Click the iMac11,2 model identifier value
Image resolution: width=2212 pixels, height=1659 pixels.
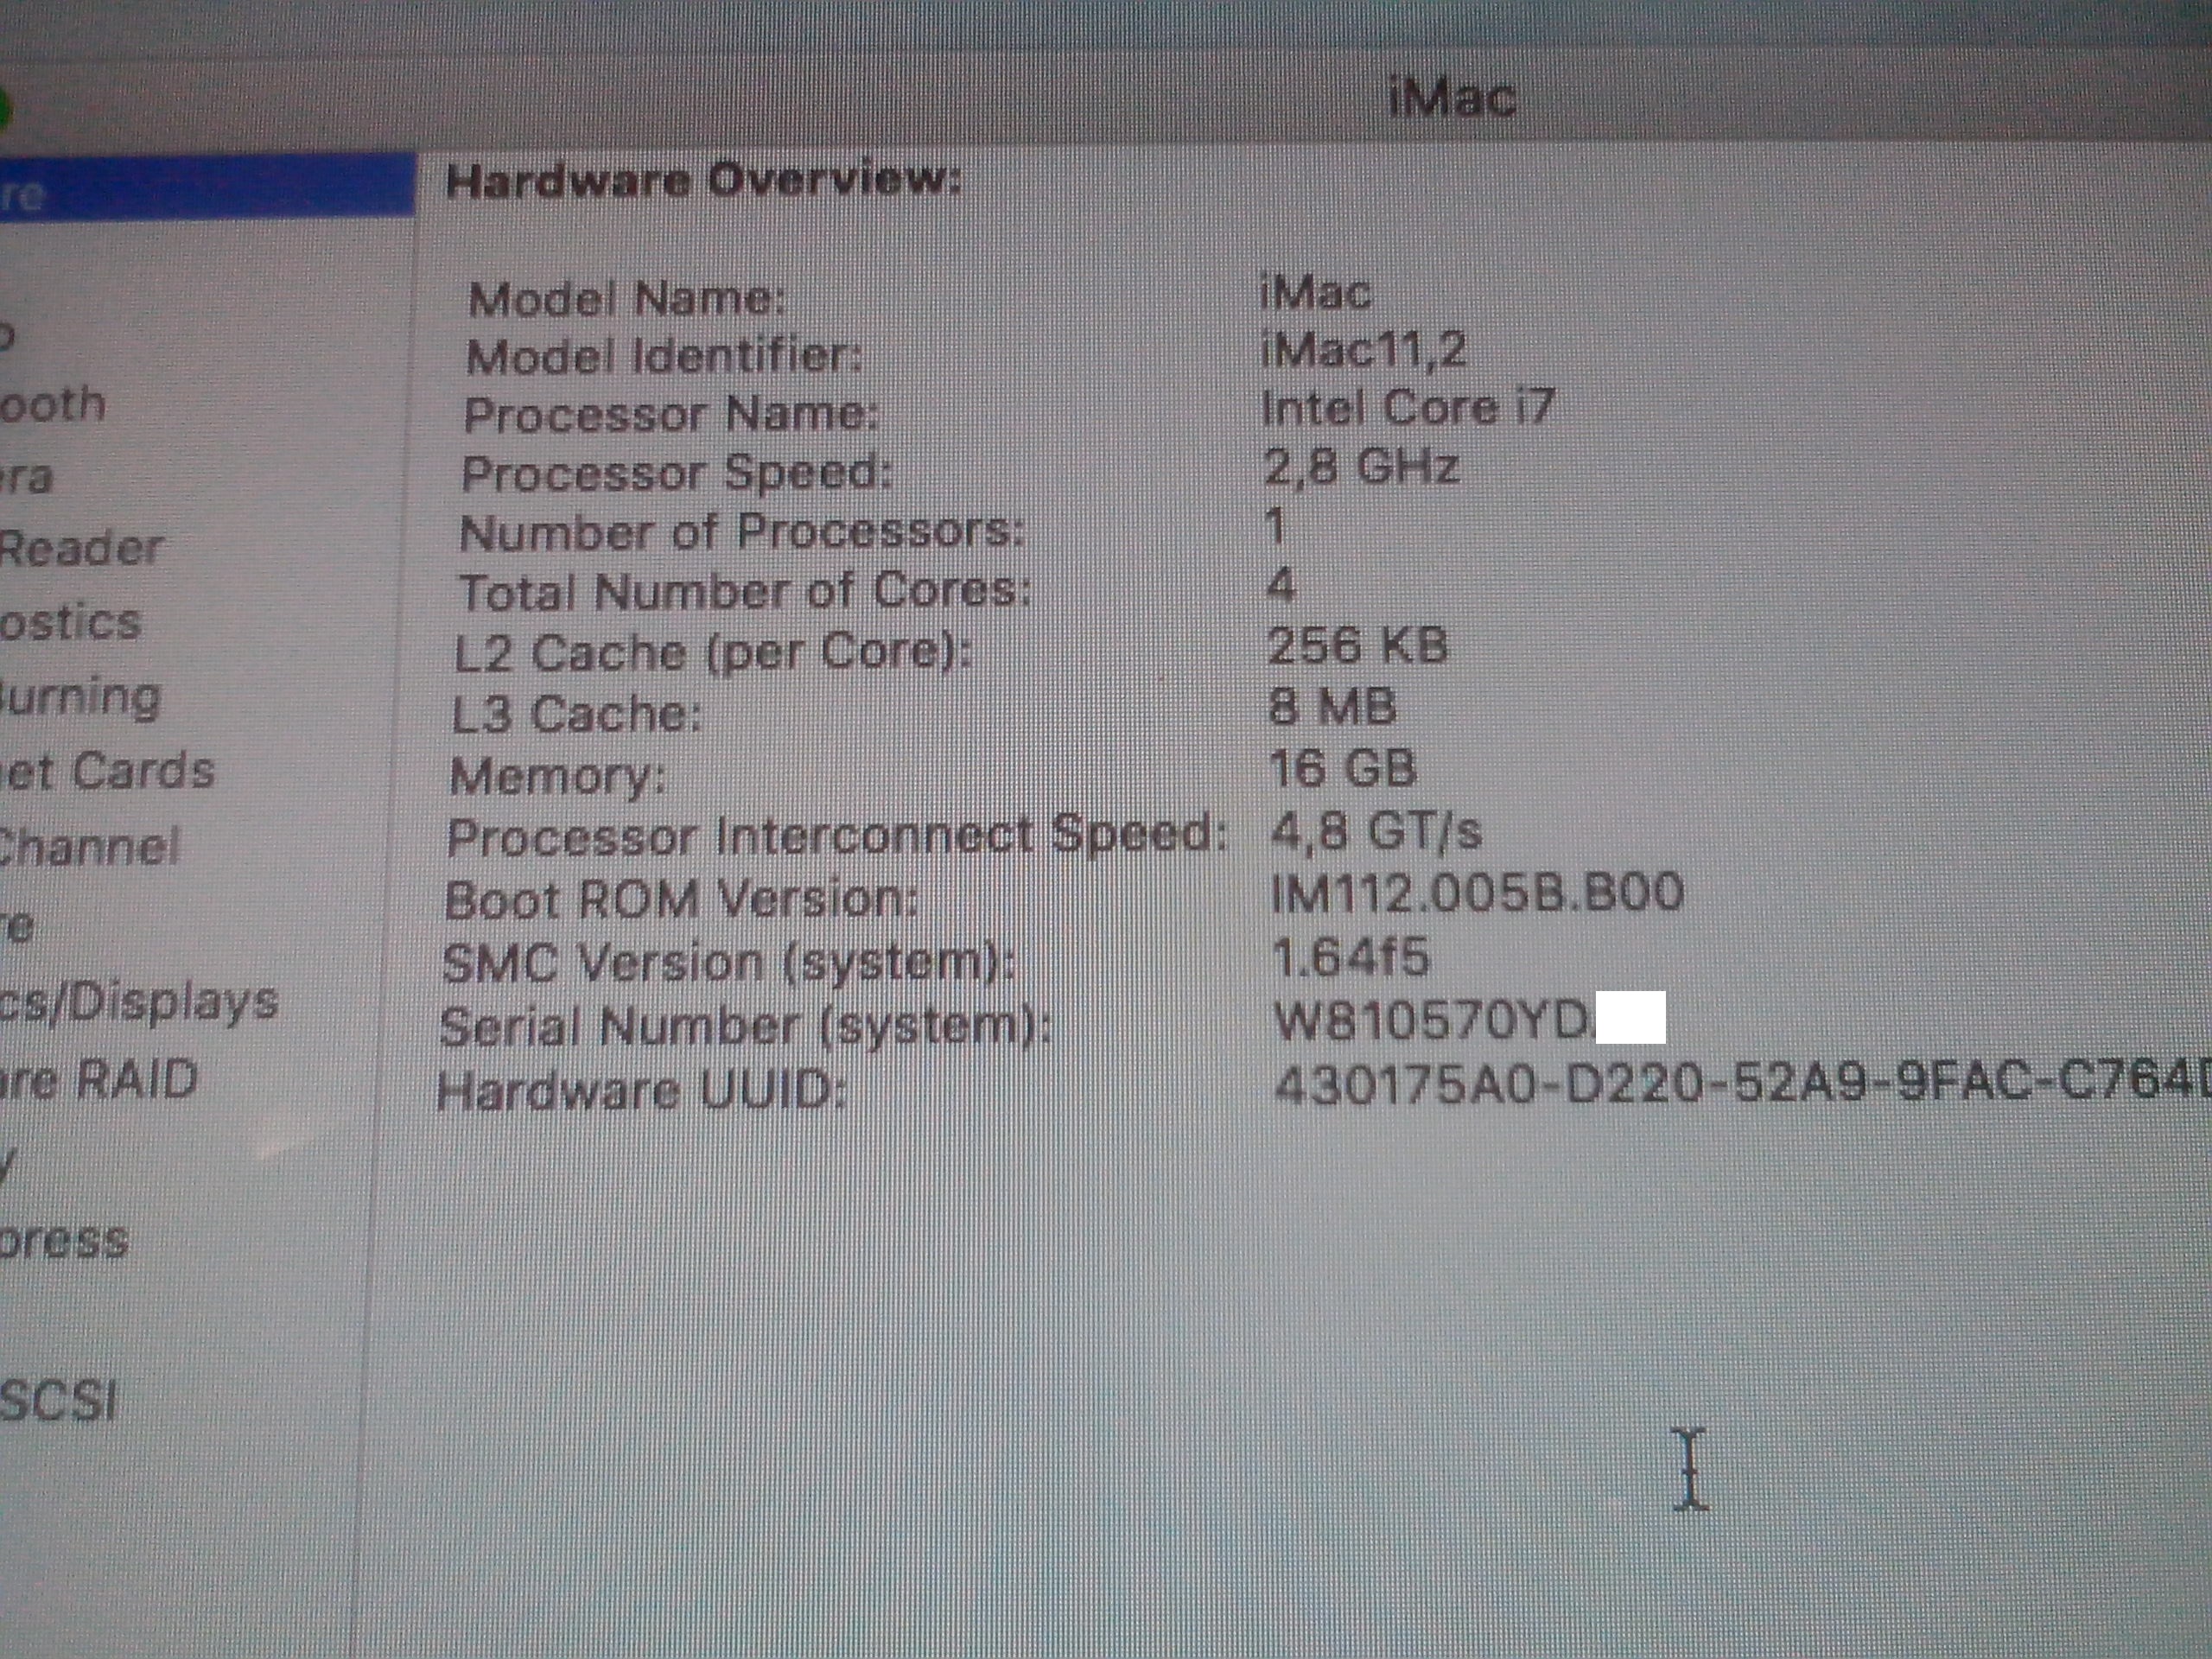(x=1364, y=349)
